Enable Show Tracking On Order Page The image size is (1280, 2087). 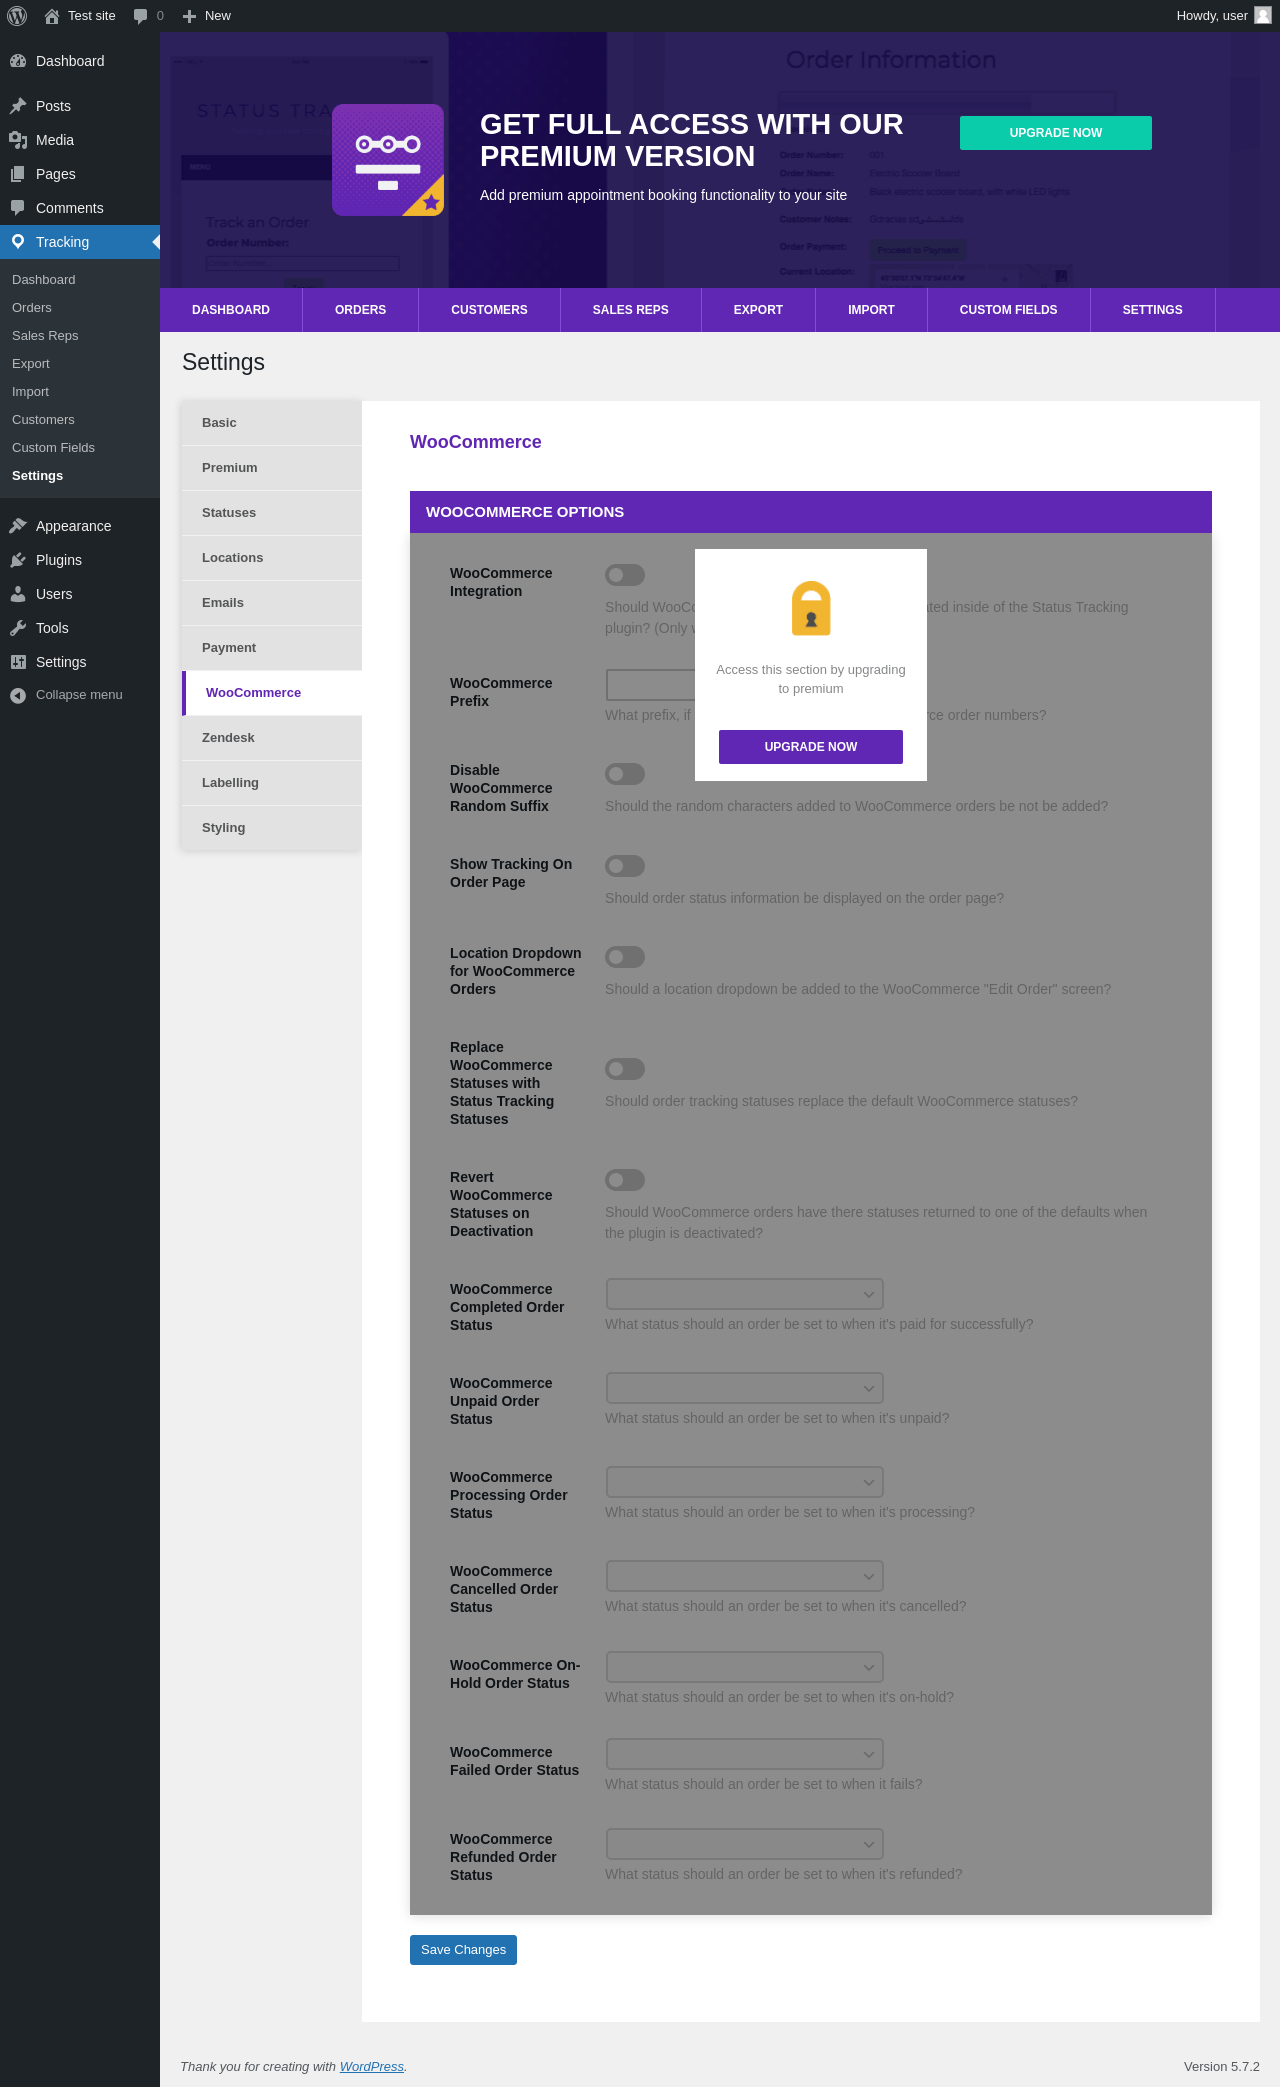point(625,866)
